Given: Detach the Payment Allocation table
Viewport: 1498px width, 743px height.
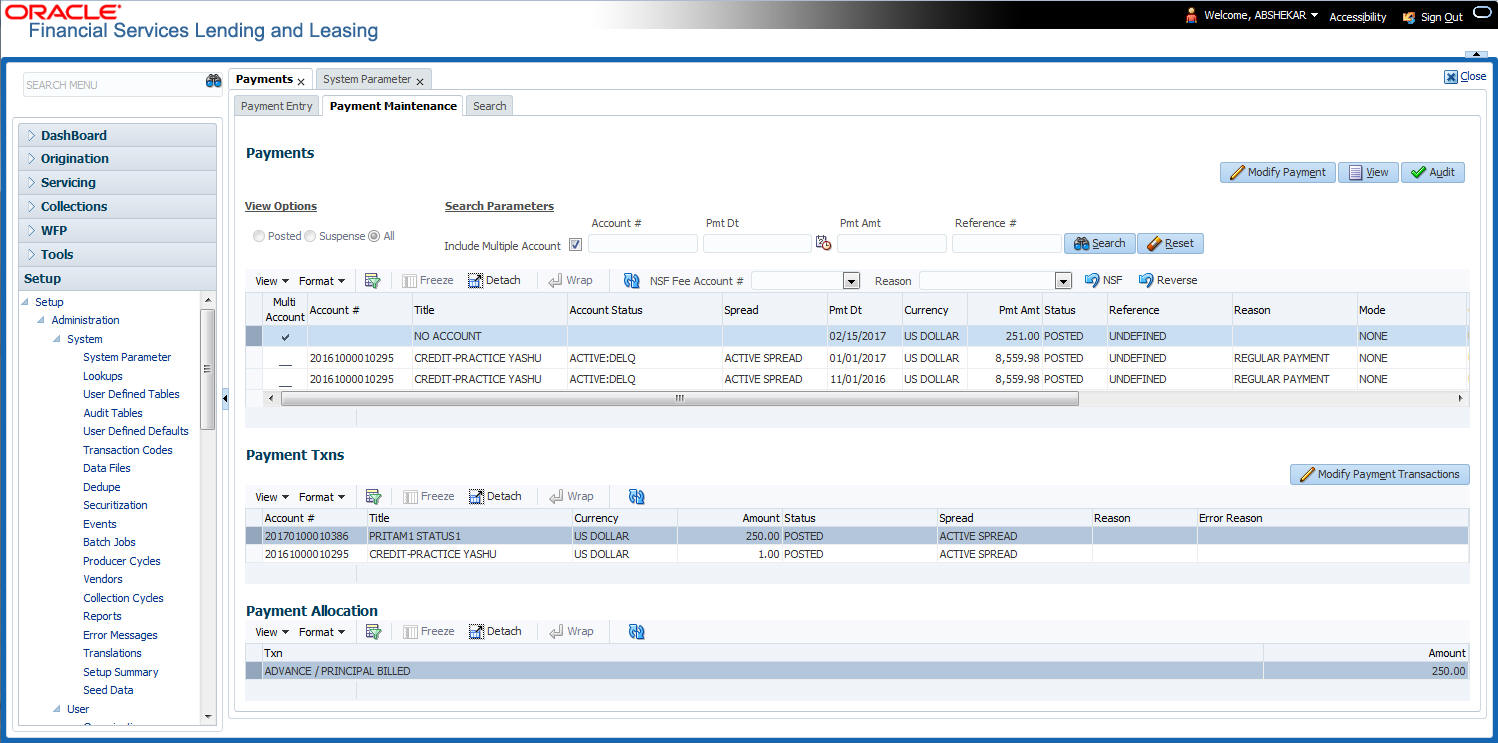Looking at the screenshot, I should point(495,632).
